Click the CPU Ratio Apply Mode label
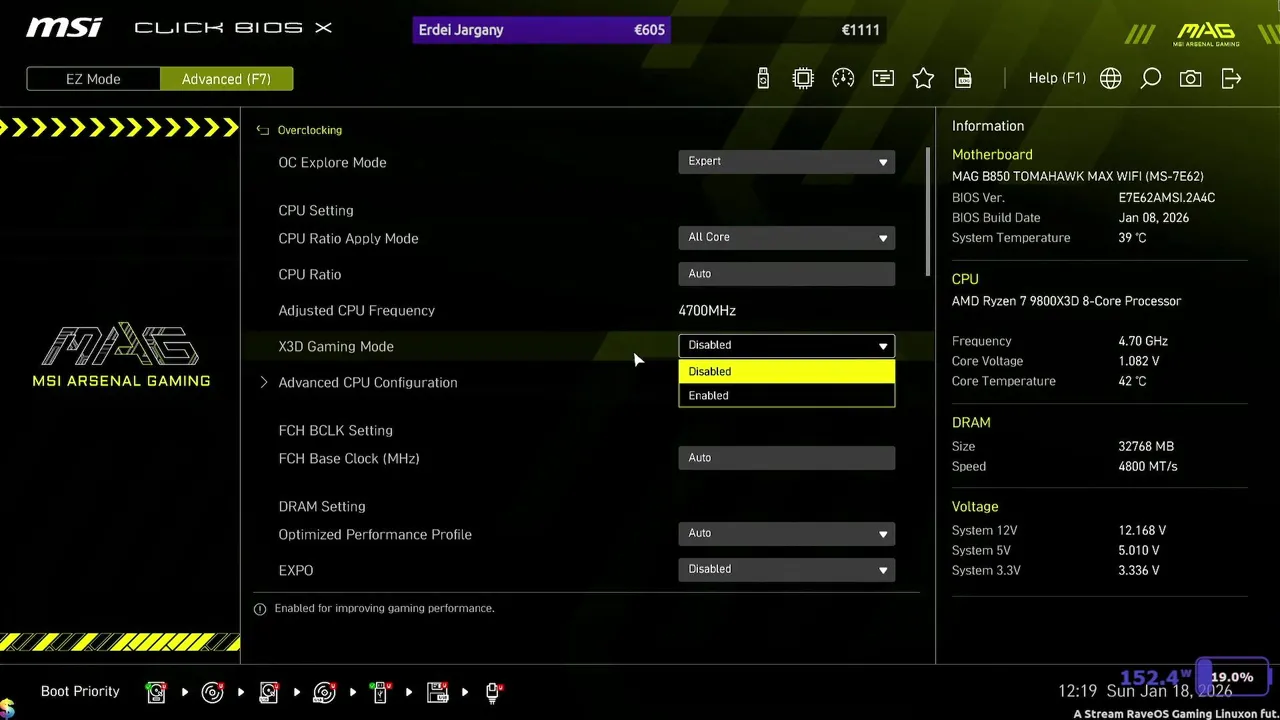This screenshot has width=1280, height=720. [x=348, y=238]
